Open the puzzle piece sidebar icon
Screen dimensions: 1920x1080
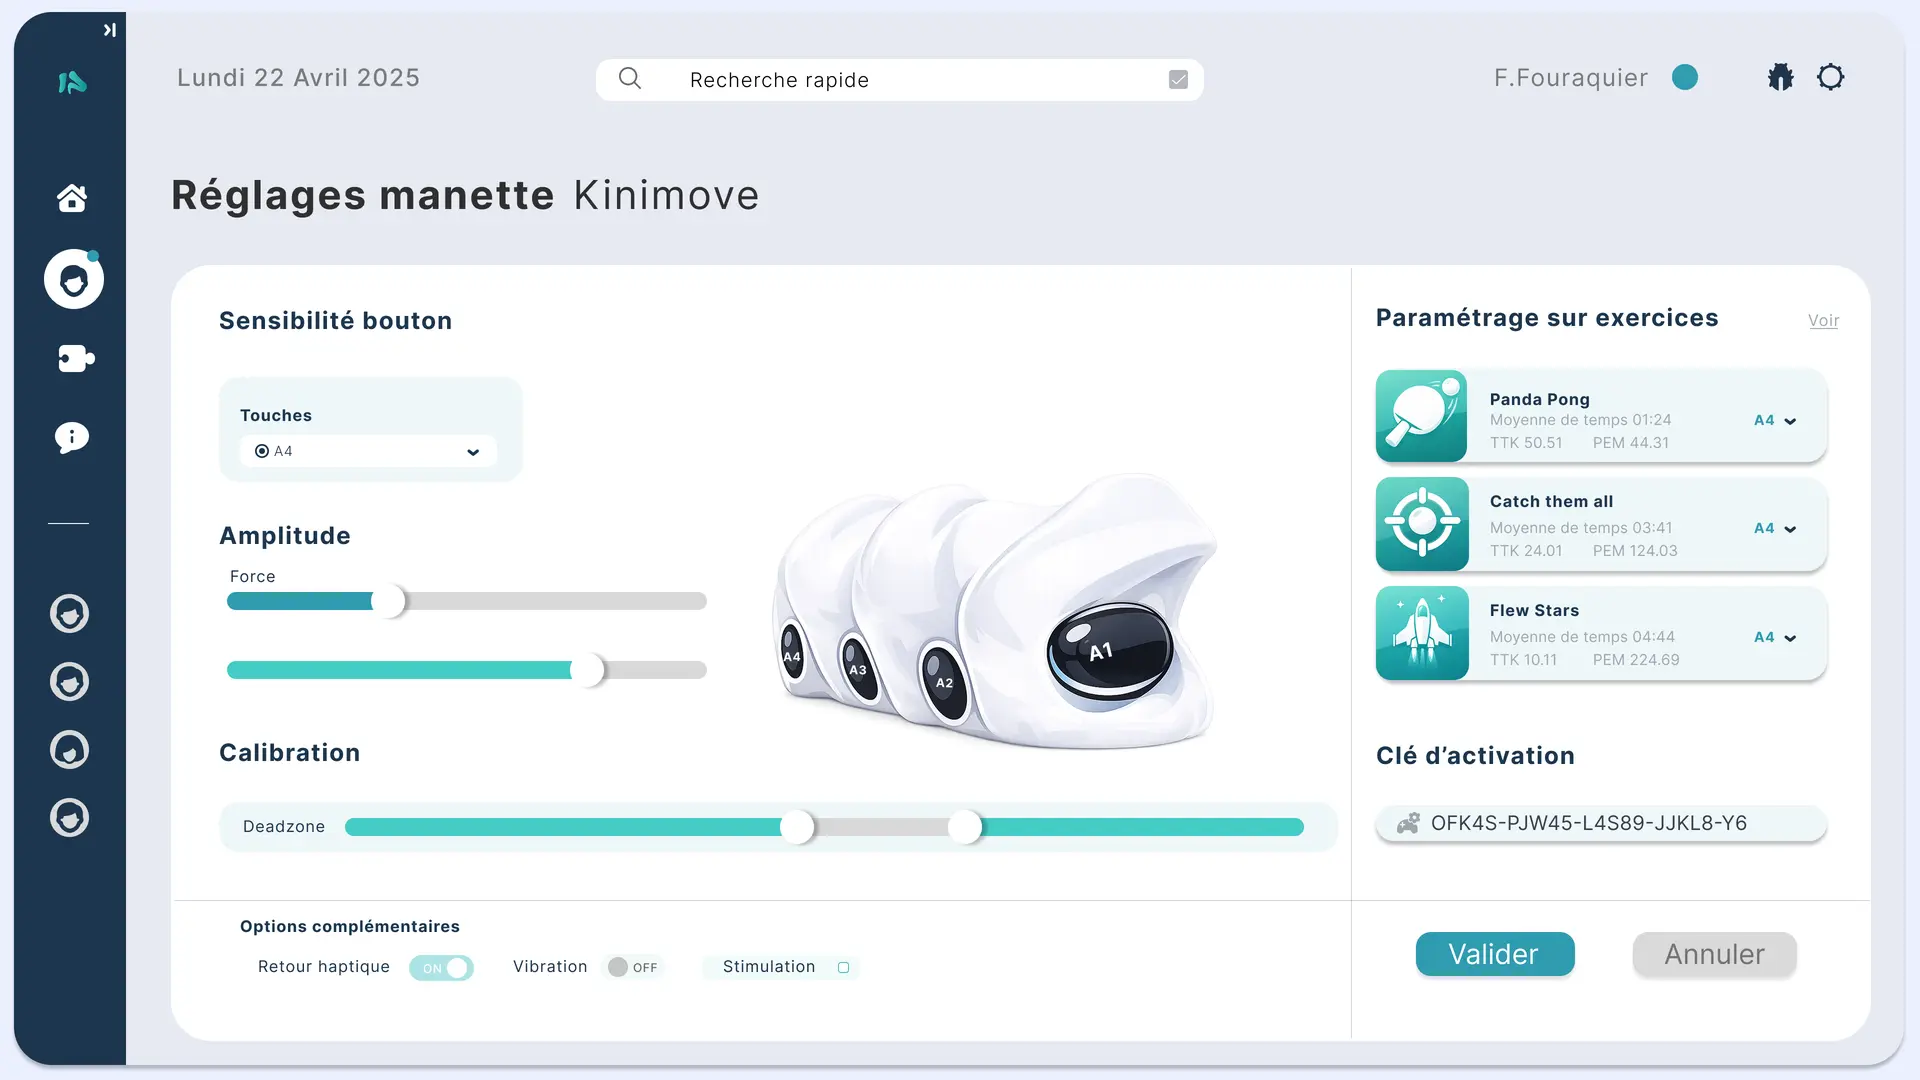click(x=75, y=358)
